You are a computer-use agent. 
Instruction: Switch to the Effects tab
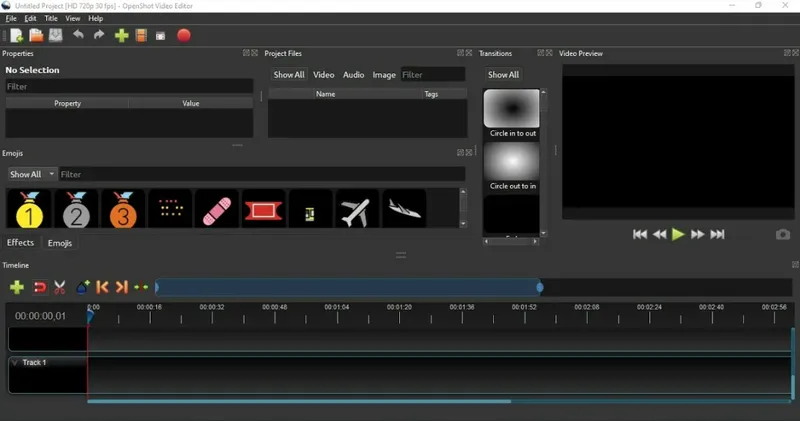click(x=20, y=242)
